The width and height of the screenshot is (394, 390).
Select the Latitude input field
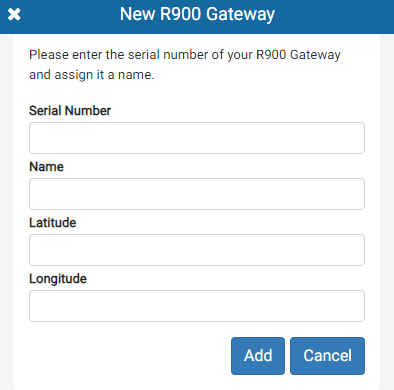197,250
